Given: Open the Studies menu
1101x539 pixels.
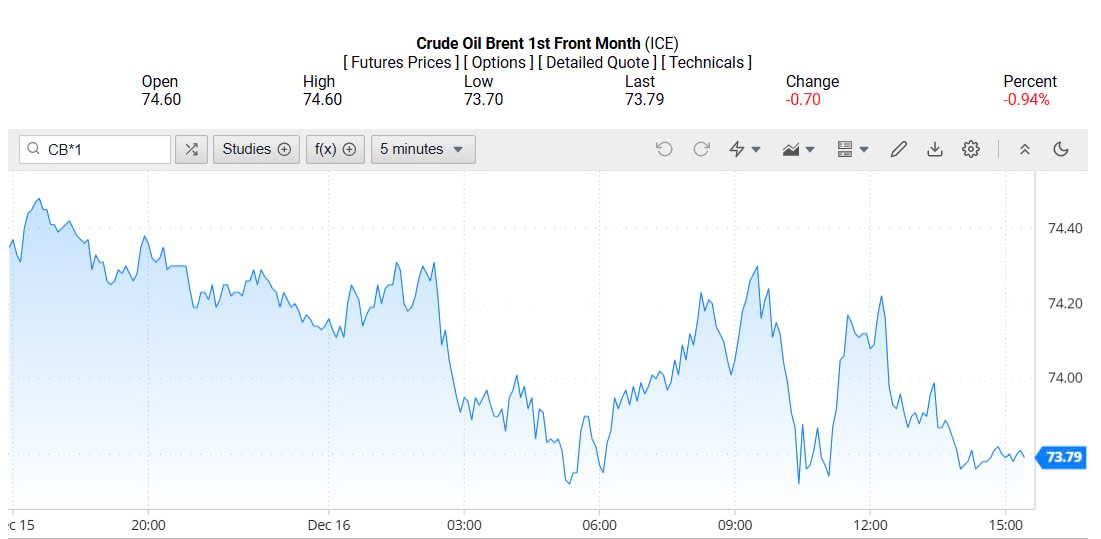Looking at the screenshot, I should coord(256,149).
